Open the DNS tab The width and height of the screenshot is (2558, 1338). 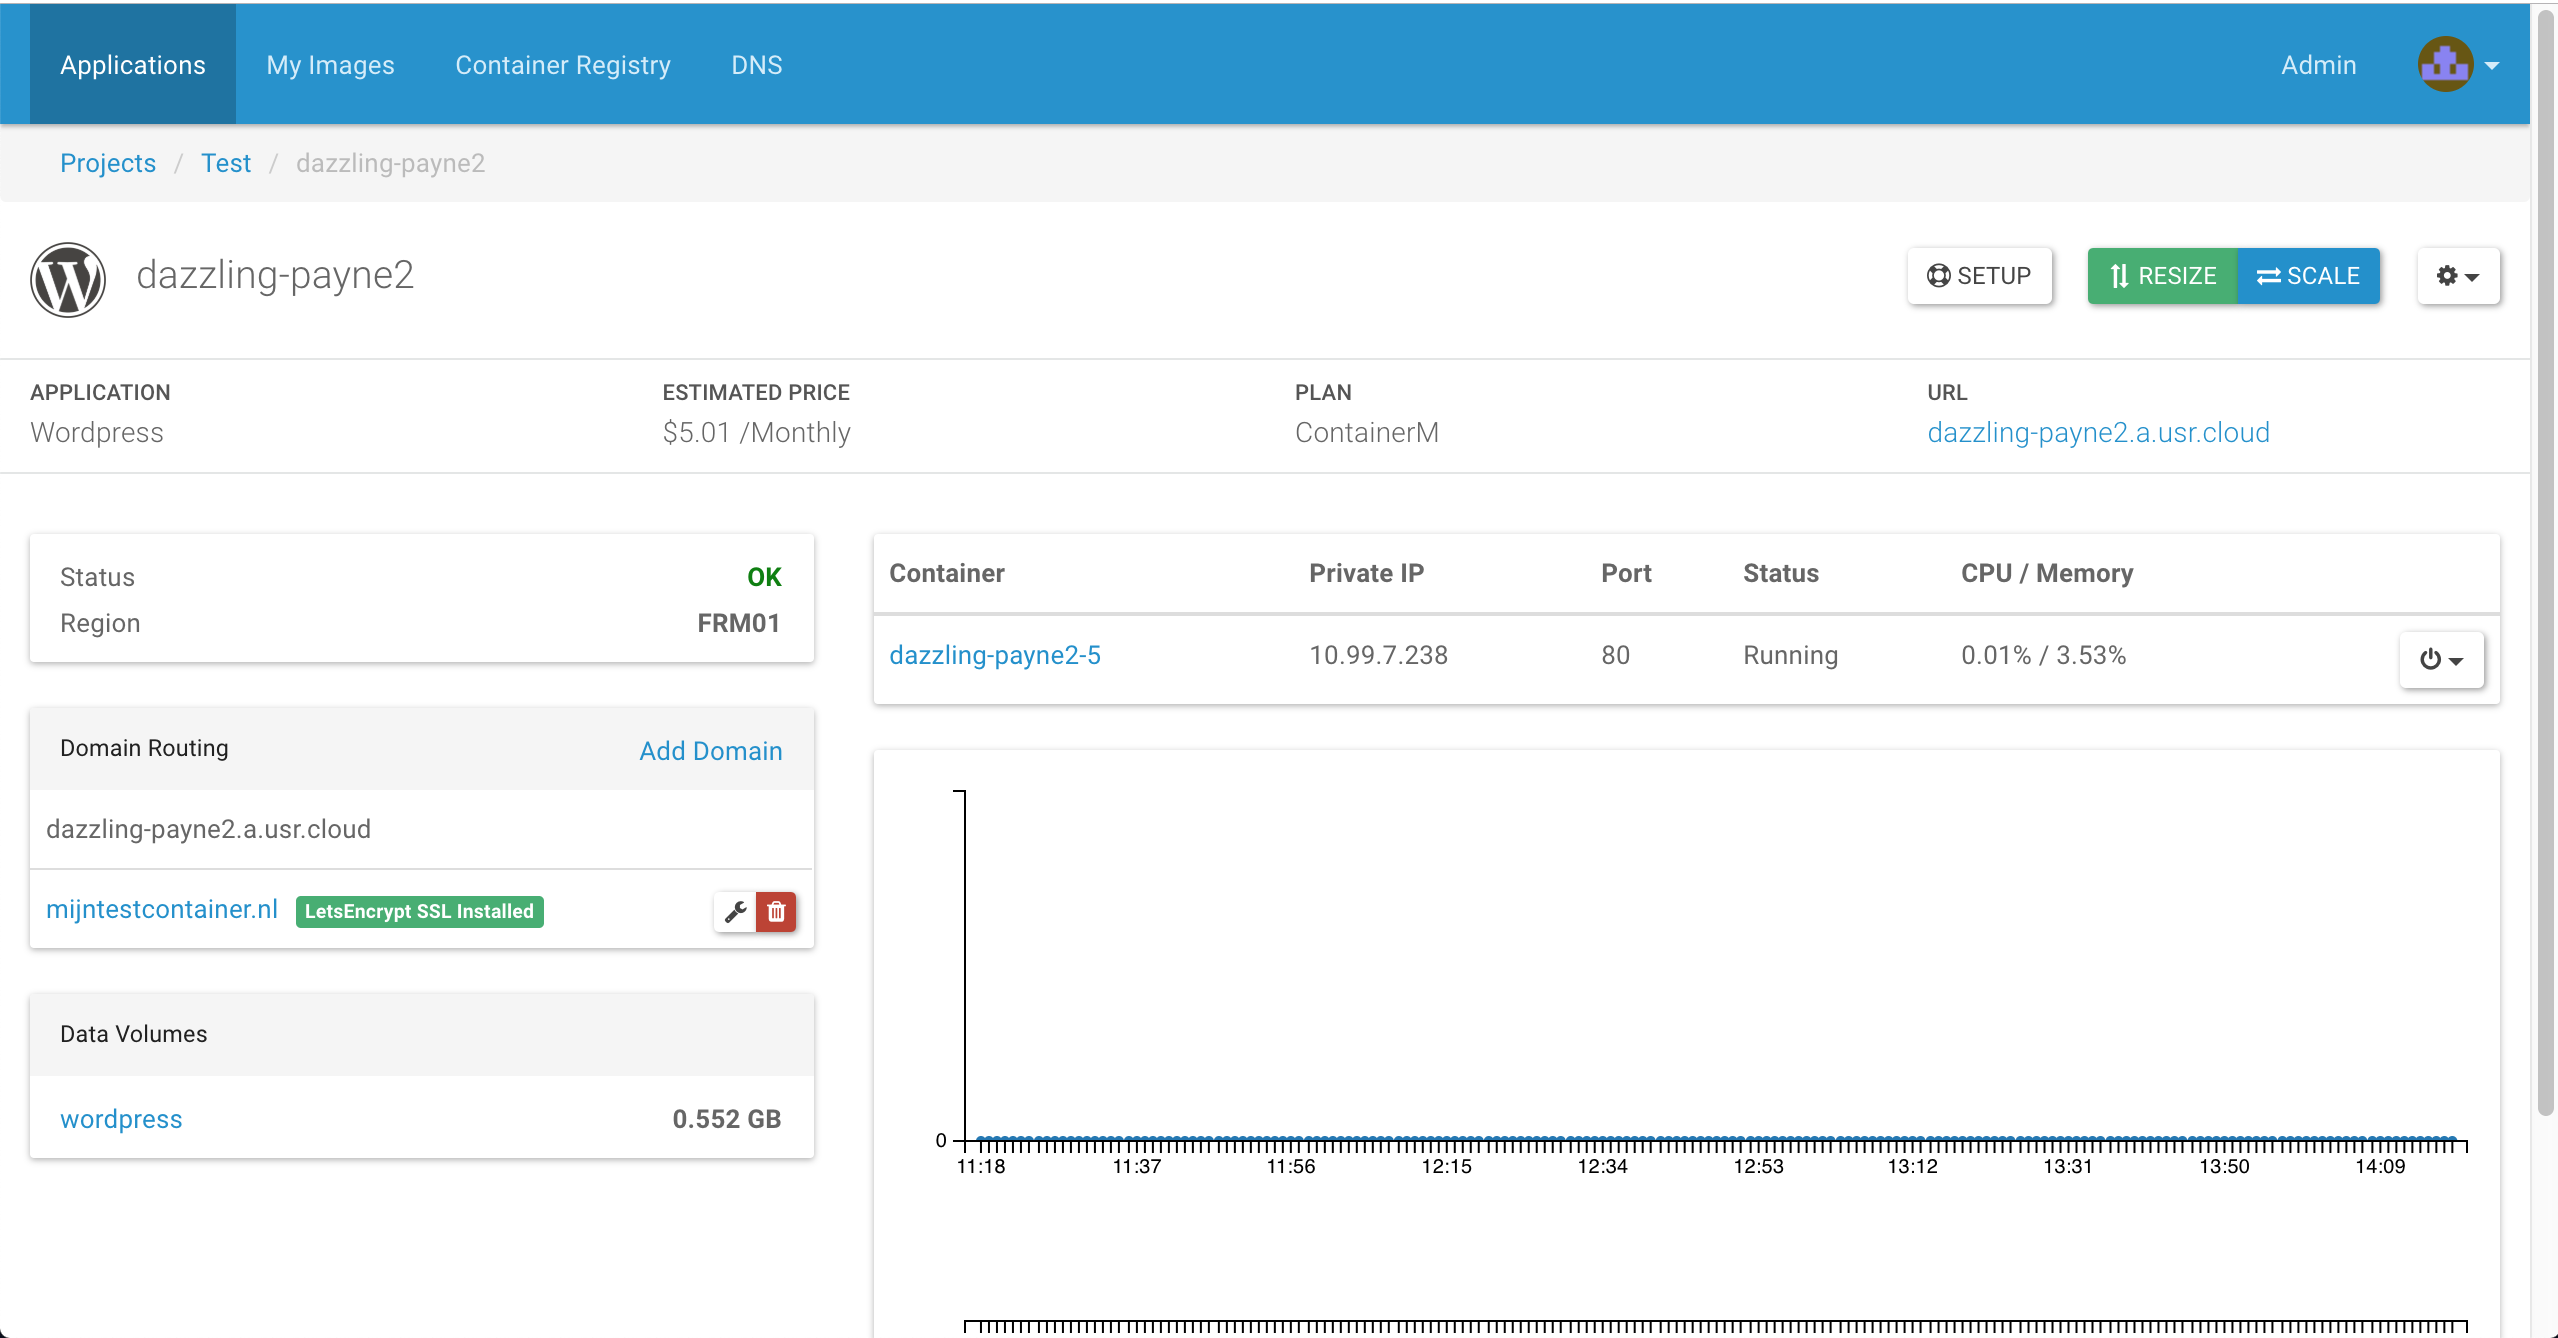tap(757, 65)
